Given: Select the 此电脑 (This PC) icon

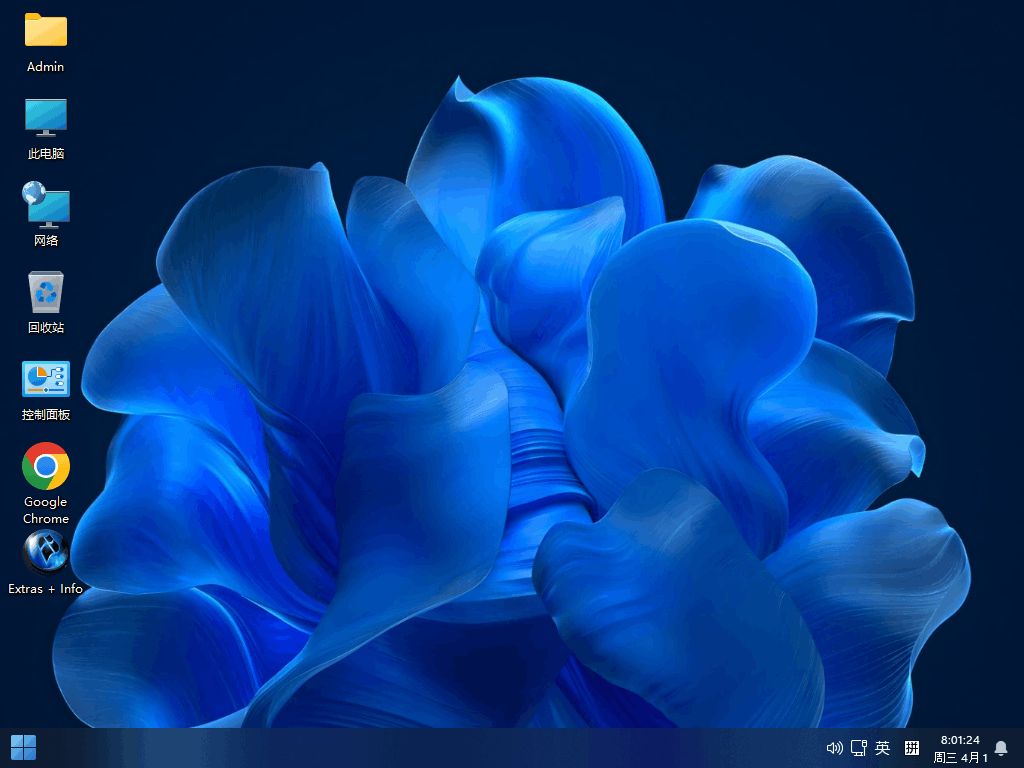Looking at the screenshot, I should [46, 117].
